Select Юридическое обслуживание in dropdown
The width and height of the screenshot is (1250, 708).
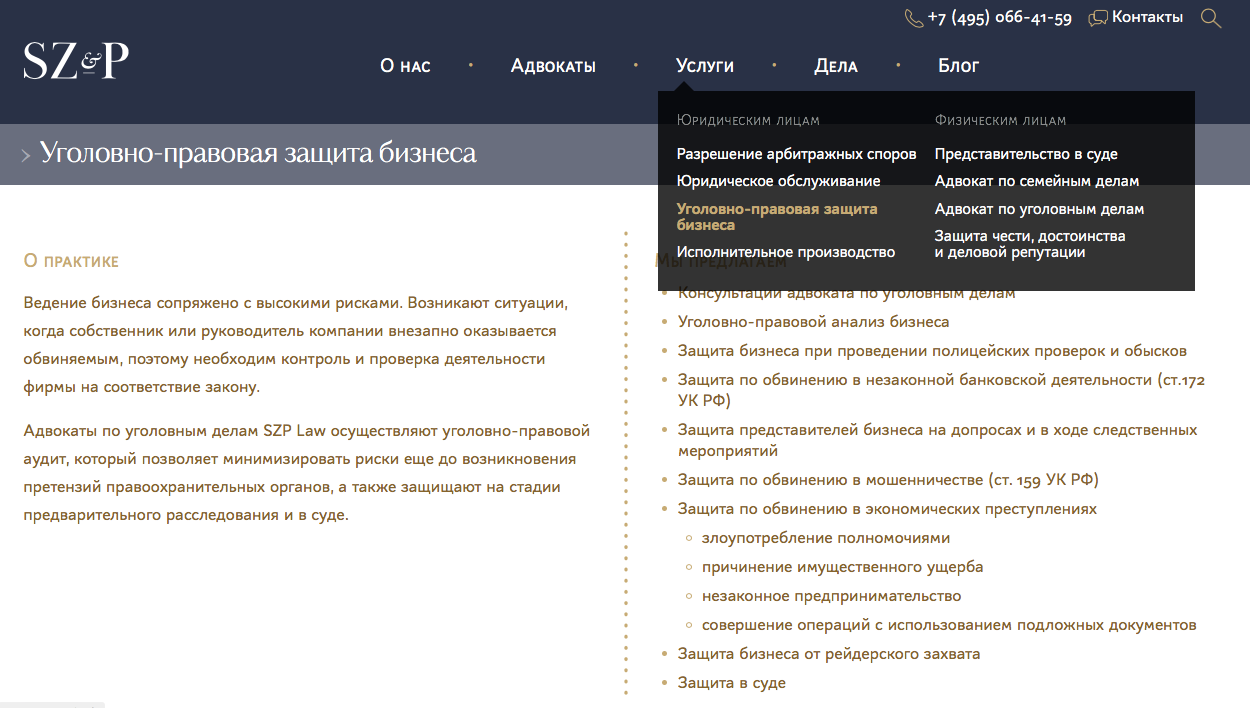click(x=779, y=181)
